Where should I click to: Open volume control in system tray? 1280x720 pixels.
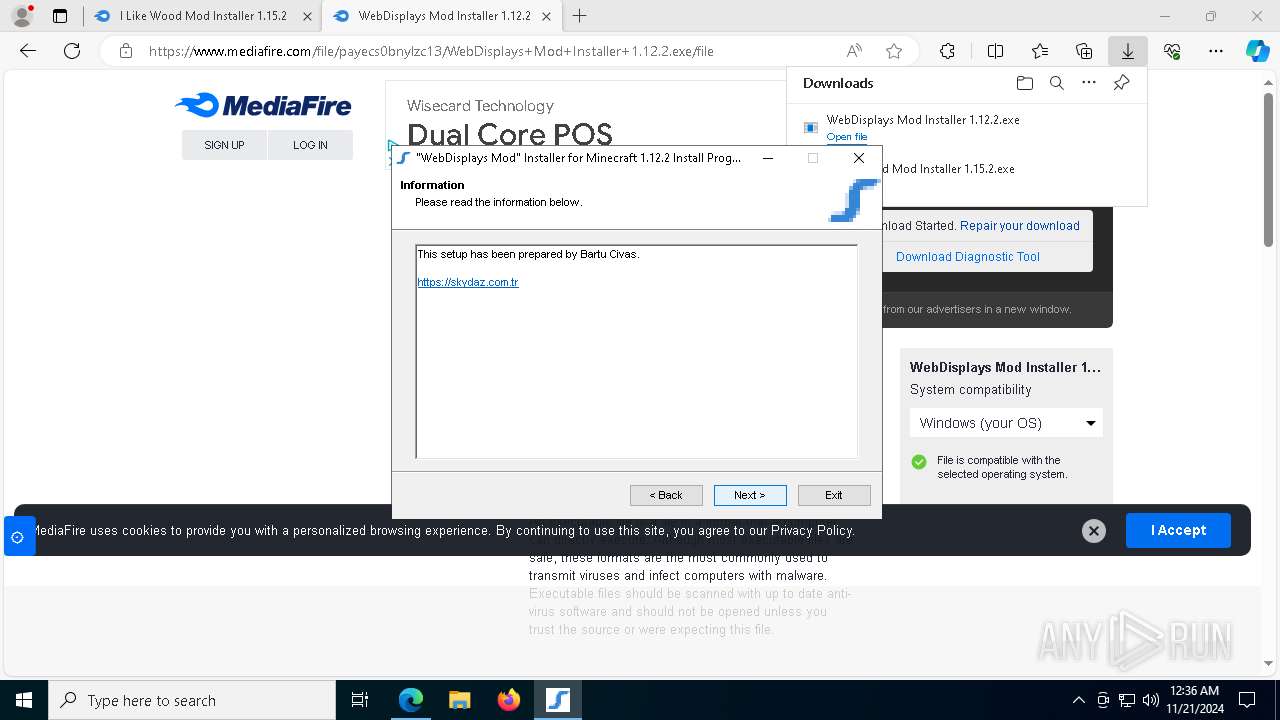click(1150, 700)
